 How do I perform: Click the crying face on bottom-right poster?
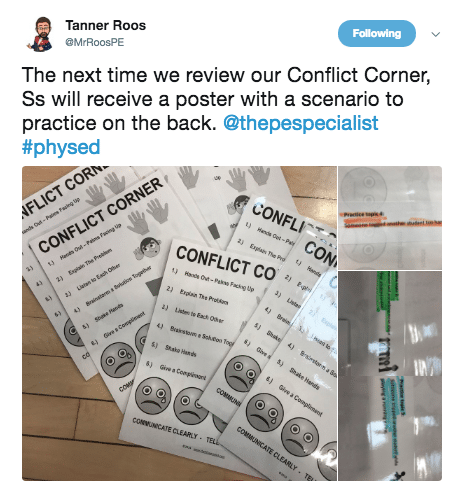pos(265,412)
